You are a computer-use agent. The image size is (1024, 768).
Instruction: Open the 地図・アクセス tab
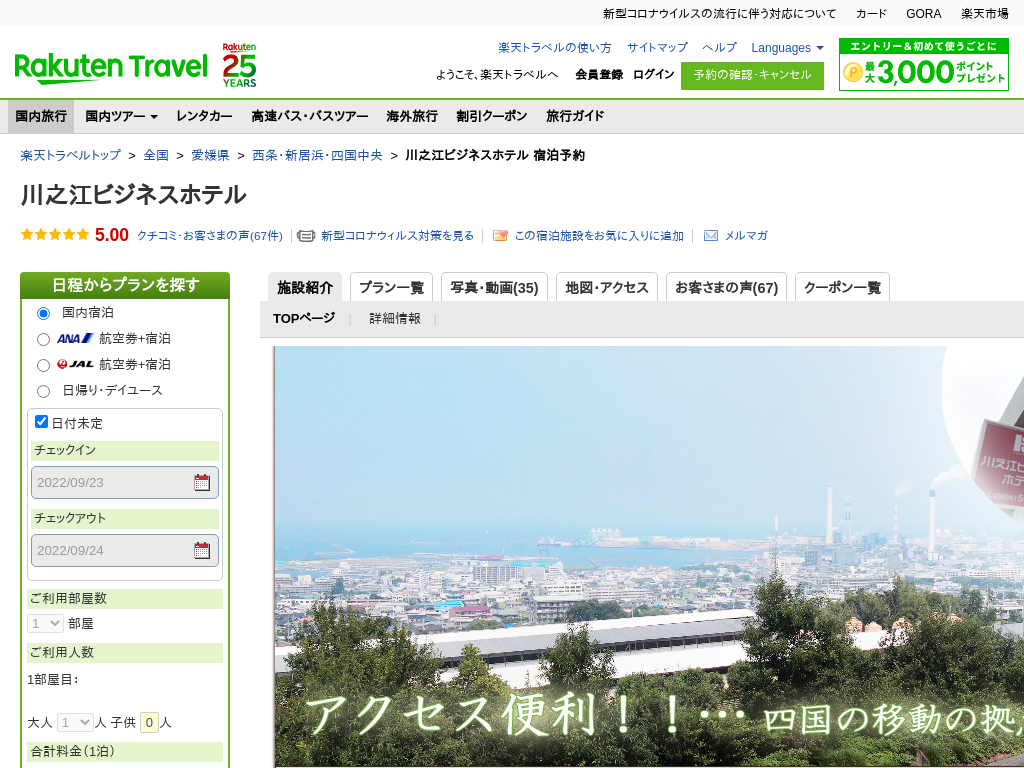606,288
